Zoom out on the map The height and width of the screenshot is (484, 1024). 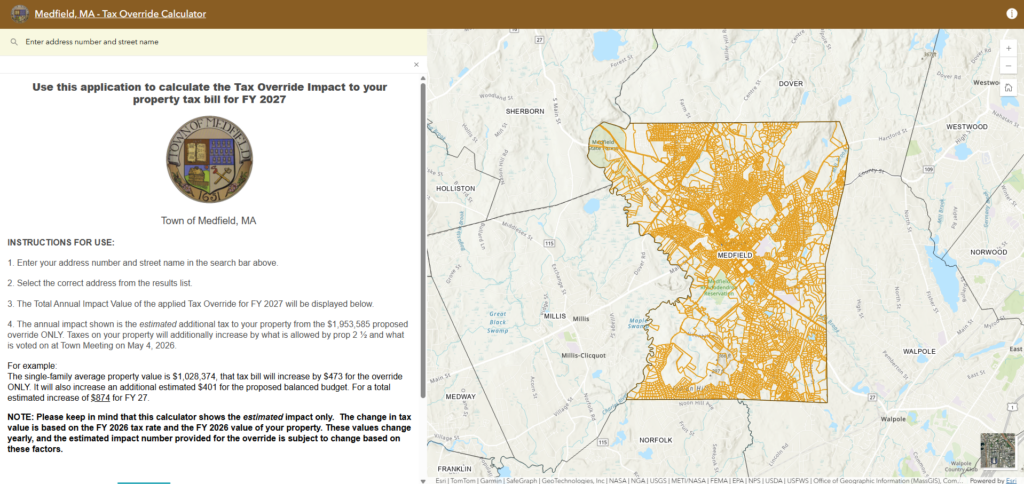1009,66
